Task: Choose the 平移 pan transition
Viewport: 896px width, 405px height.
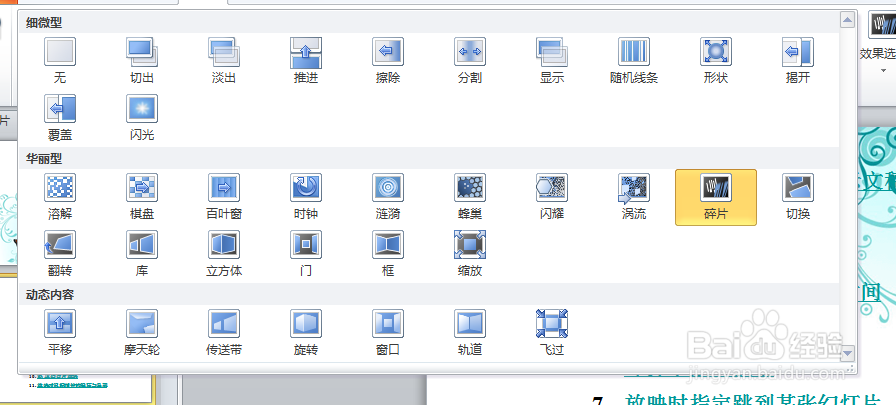Action: click(x=59, y=332)
